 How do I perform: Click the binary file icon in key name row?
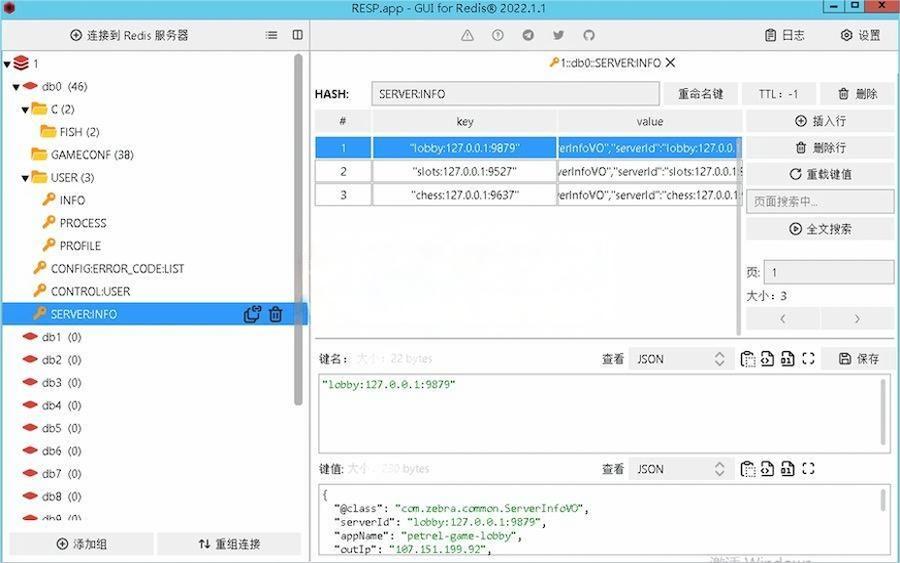(x=788, y=359)
